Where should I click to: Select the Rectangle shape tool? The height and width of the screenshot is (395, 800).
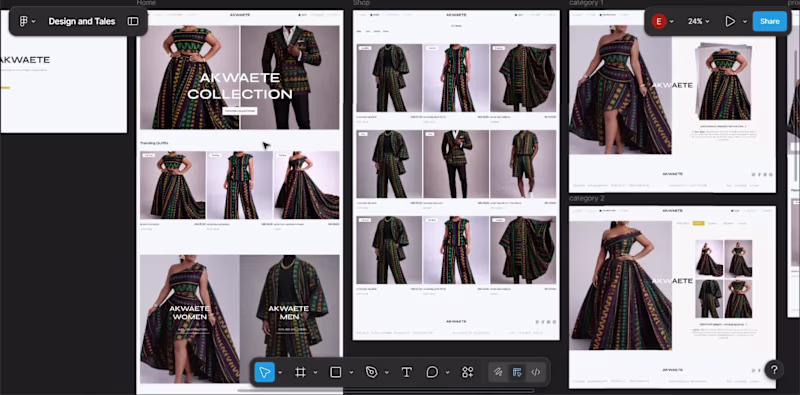336,372
